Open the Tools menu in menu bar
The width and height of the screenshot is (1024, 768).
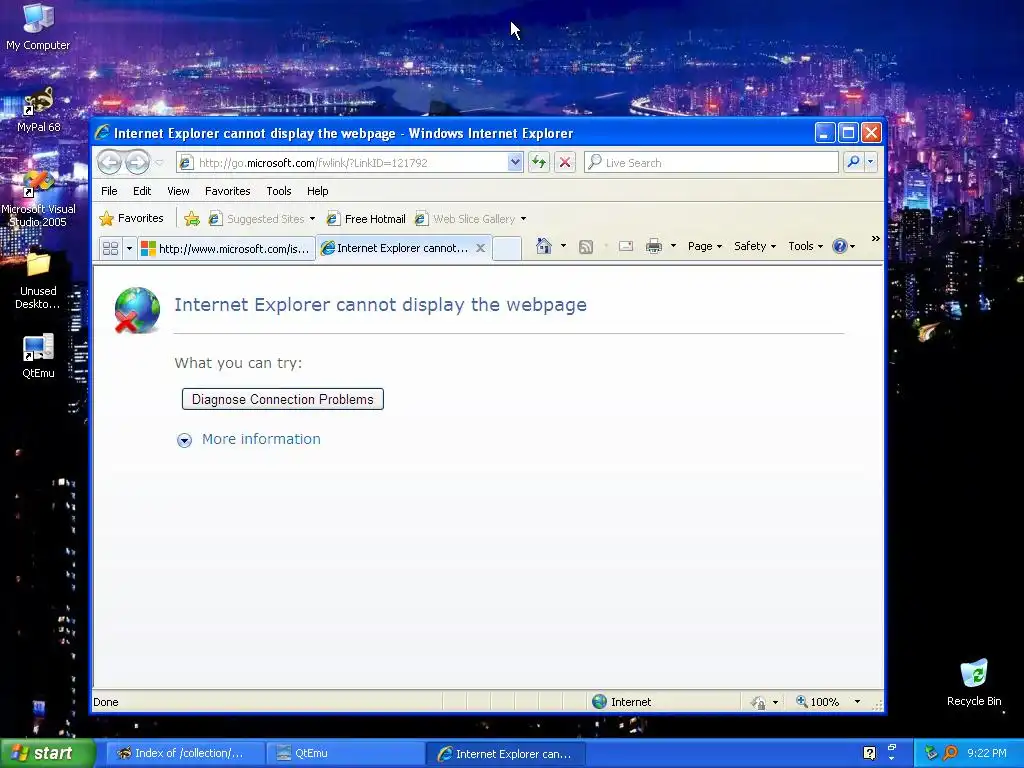pos(279,191)
